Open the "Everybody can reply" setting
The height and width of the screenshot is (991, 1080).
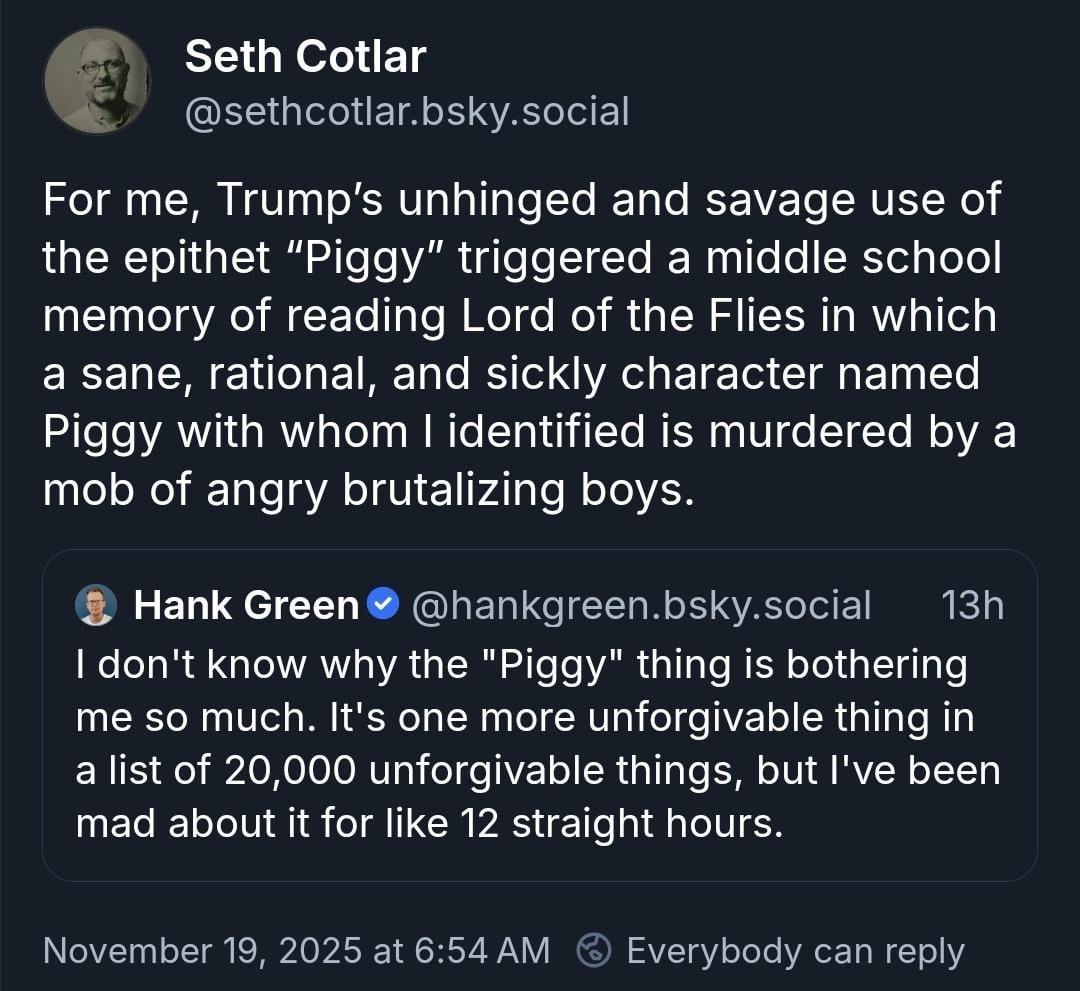point(795,950)
